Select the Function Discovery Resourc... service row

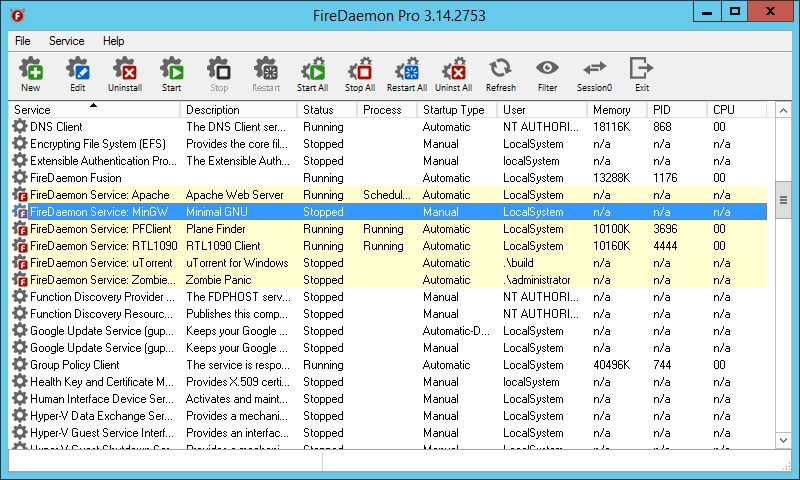point(388,314)
